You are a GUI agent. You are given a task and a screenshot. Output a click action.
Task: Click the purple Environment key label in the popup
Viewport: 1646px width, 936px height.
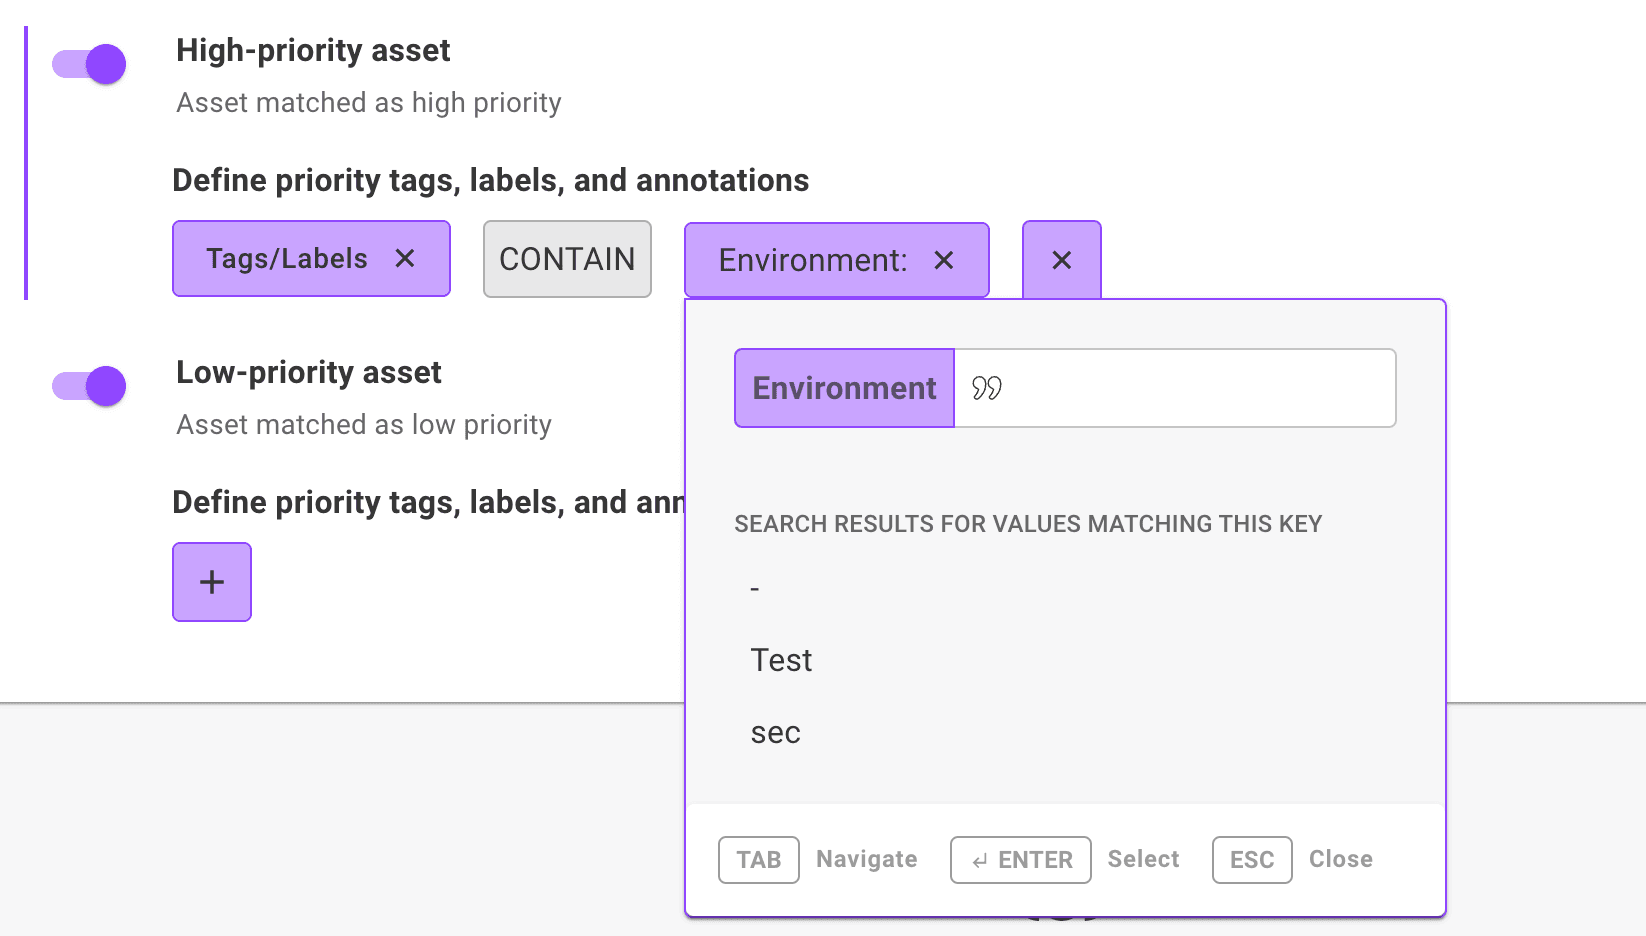click(844, 388)
